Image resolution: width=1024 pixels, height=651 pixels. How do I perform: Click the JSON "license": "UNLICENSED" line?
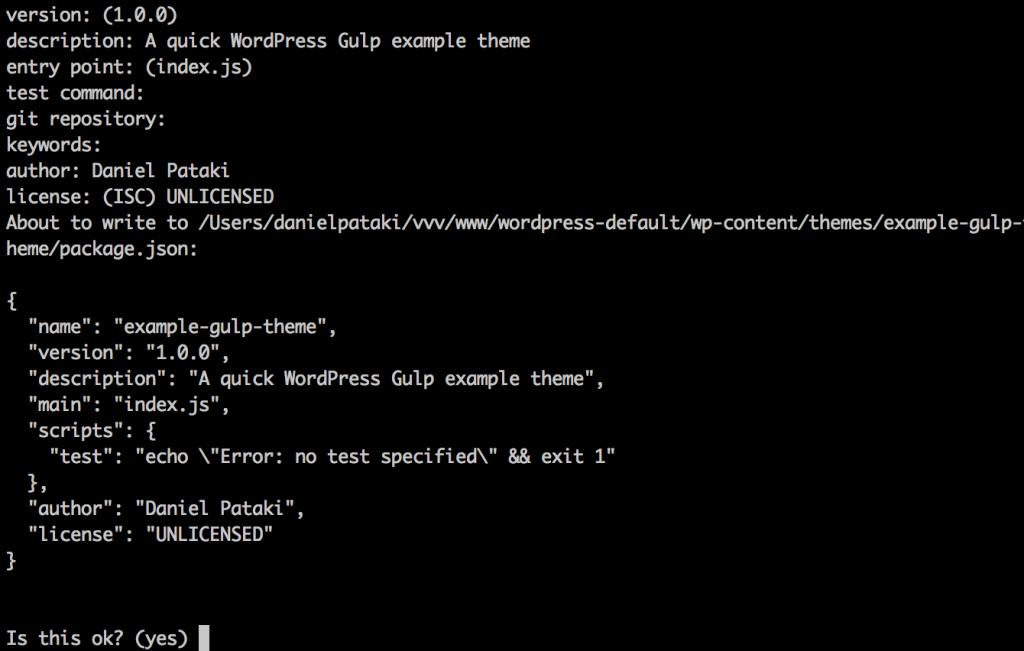coord(151,535)
